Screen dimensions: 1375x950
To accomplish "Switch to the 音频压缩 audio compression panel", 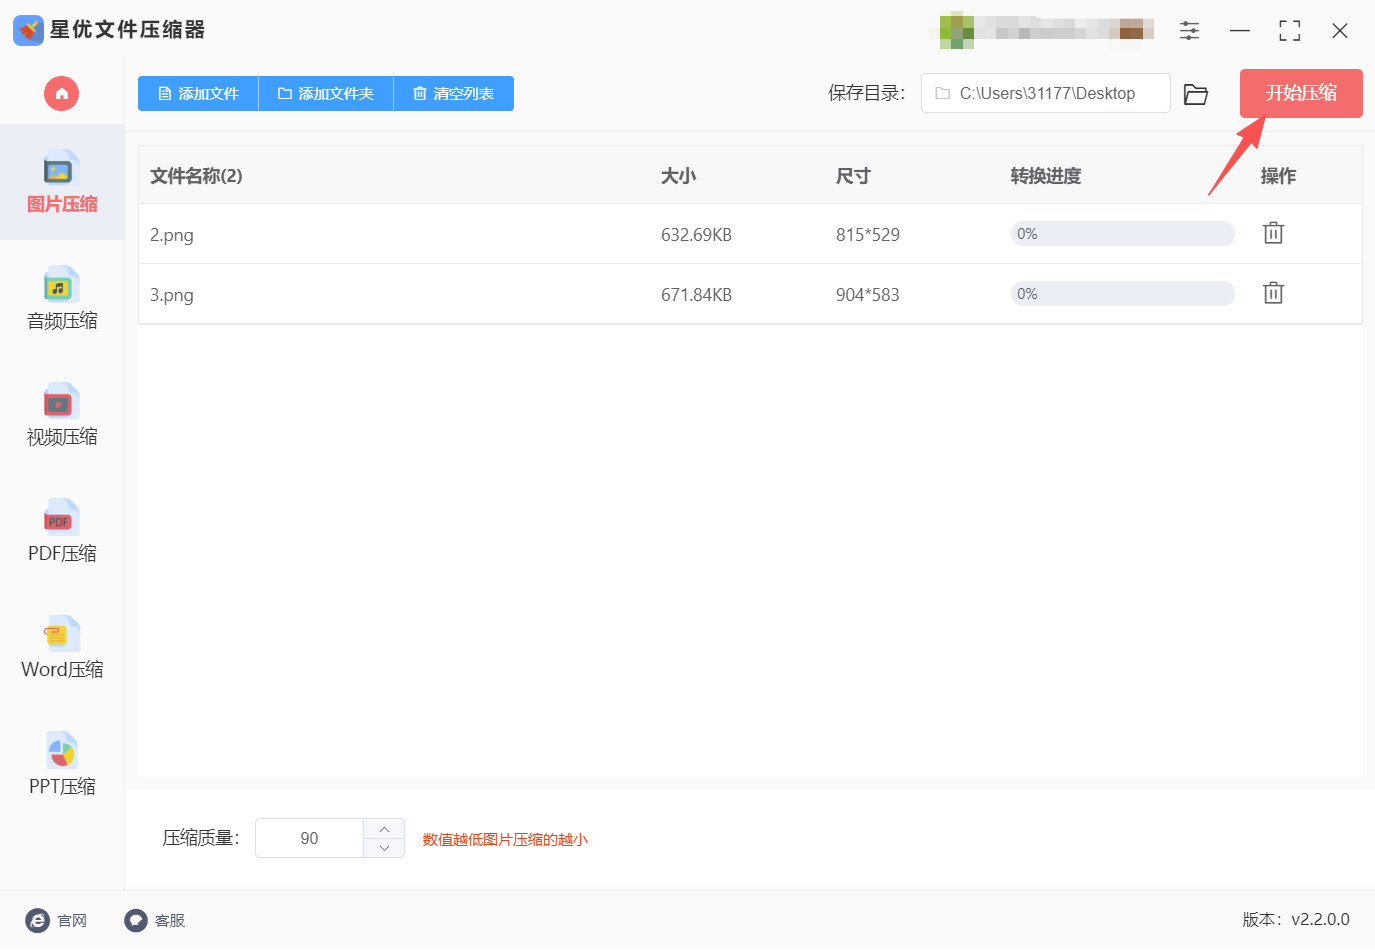I will coord(60,300).
